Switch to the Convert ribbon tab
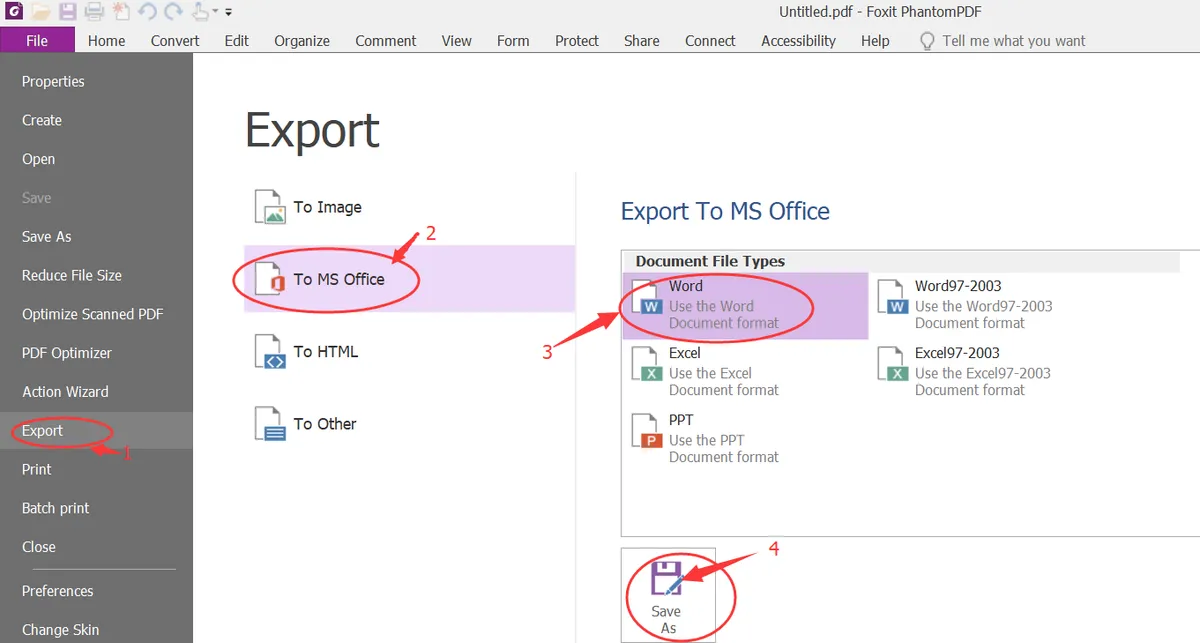 (x=175, y=41)
